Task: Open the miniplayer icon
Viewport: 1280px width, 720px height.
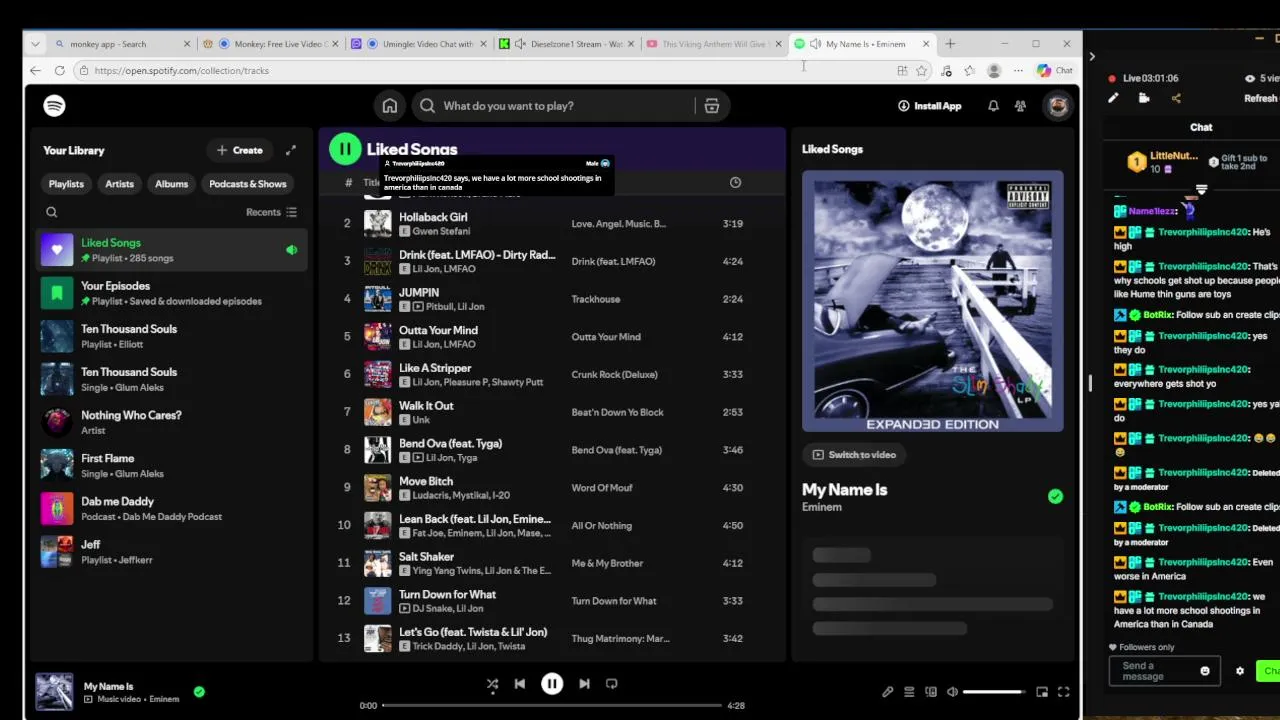Action: 1042,692
